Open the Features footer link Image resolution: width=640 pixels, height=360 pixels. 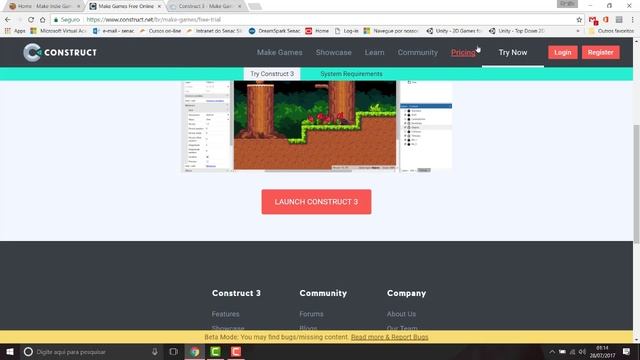click(x=225, y=314)
